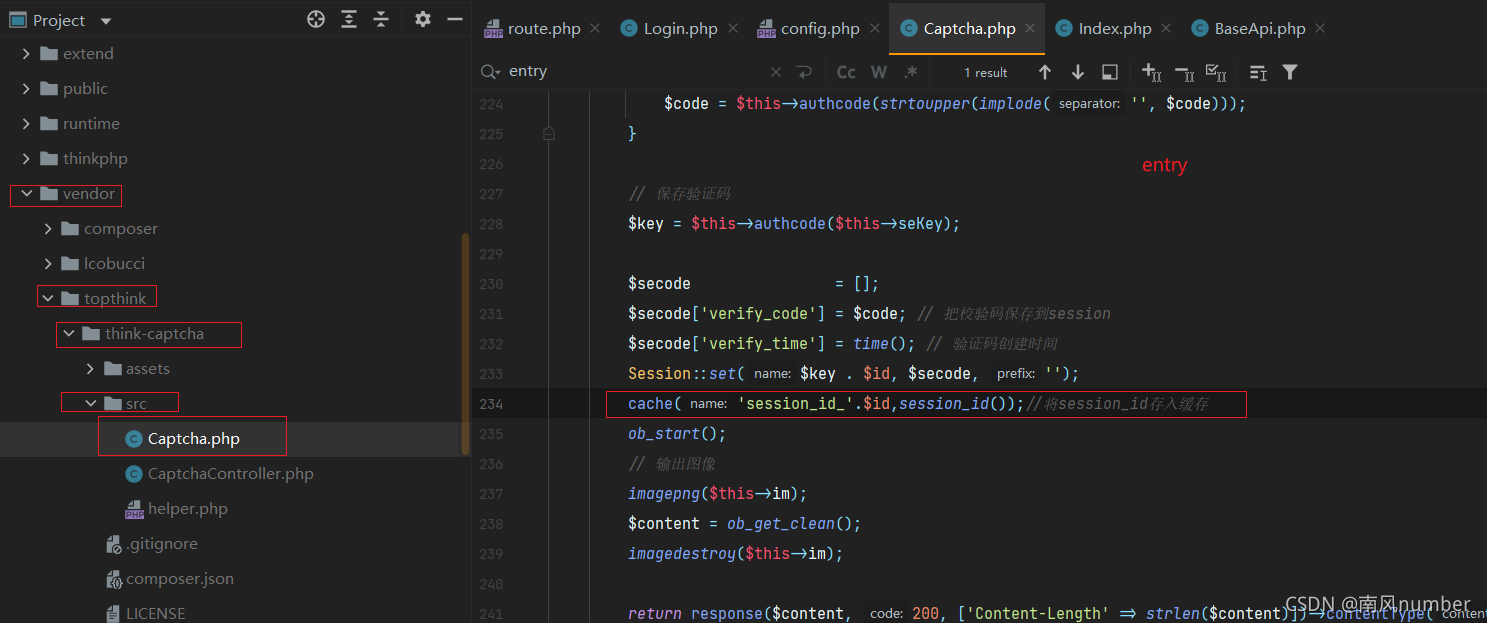The width and height of the screenshot is (1487, 623).
Task: Select CaptchaController.php in project tree
Action: [230, 474]
